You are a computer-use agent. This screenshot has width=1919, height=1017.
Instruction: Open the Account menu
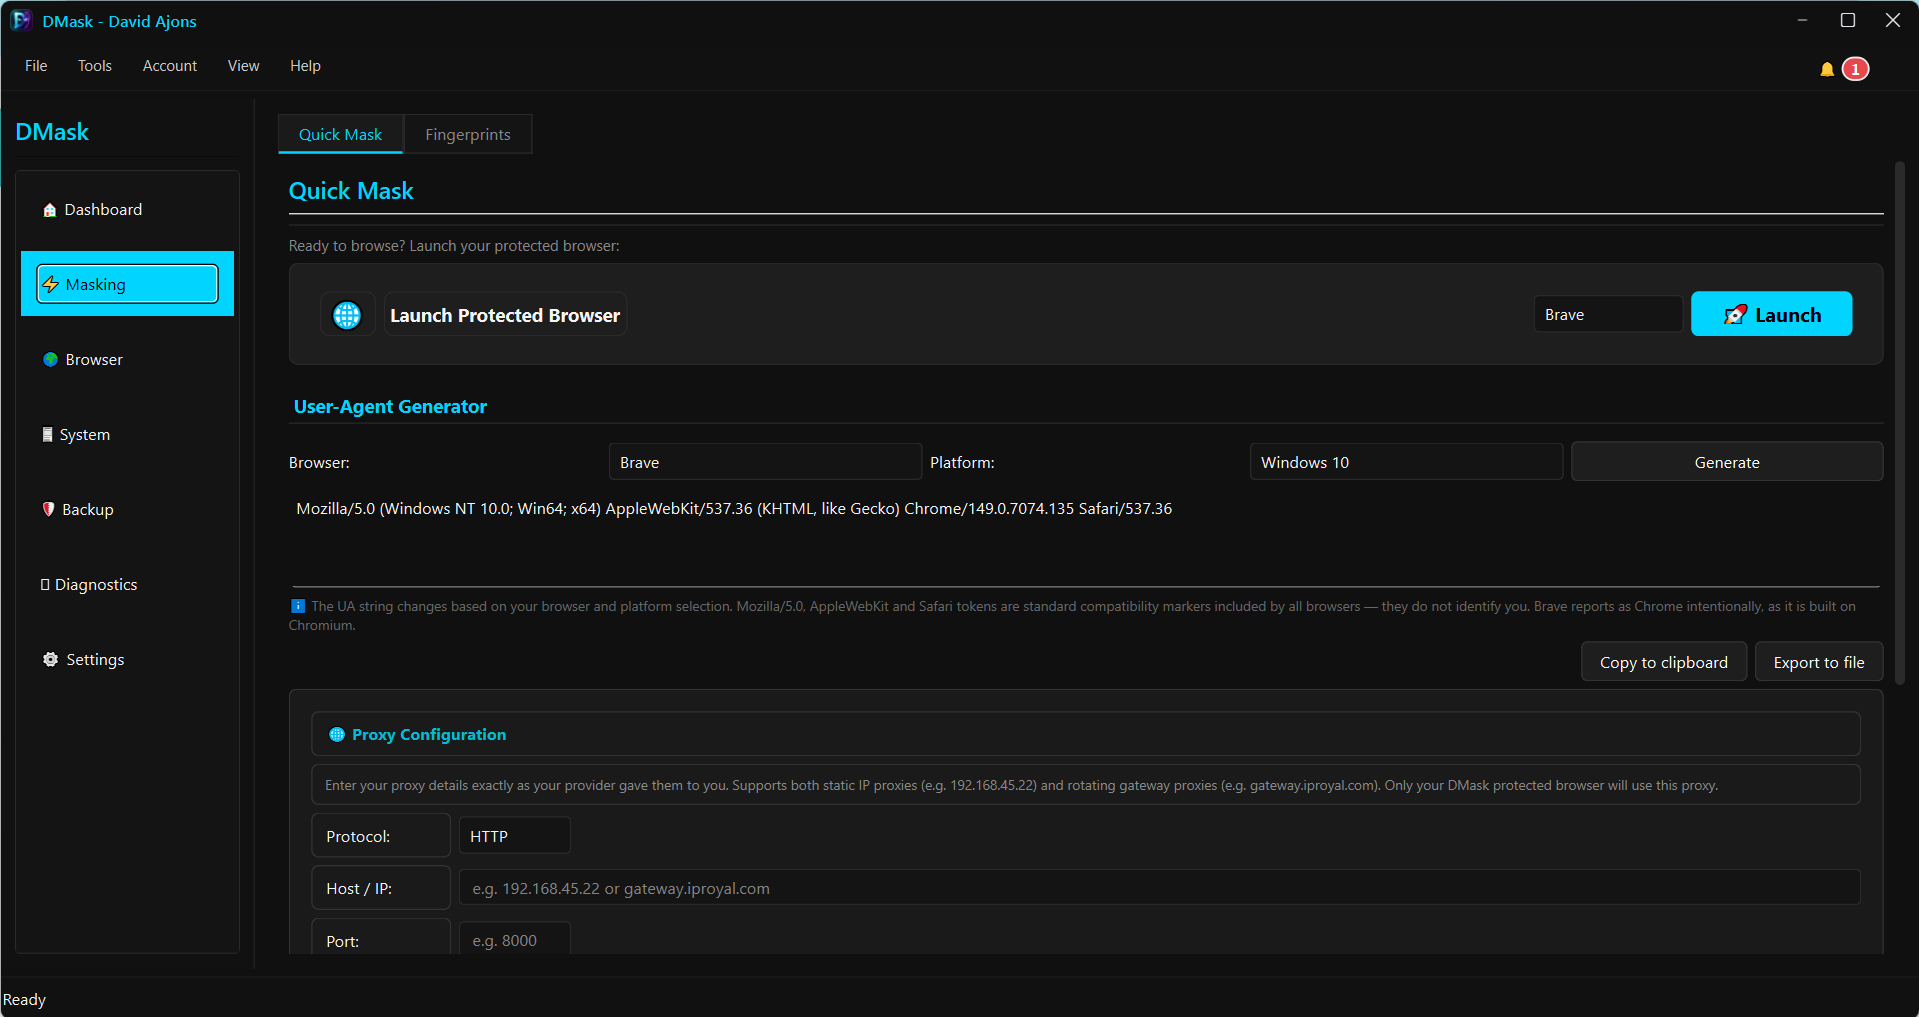pyautogui.click(x=170, y=66)
